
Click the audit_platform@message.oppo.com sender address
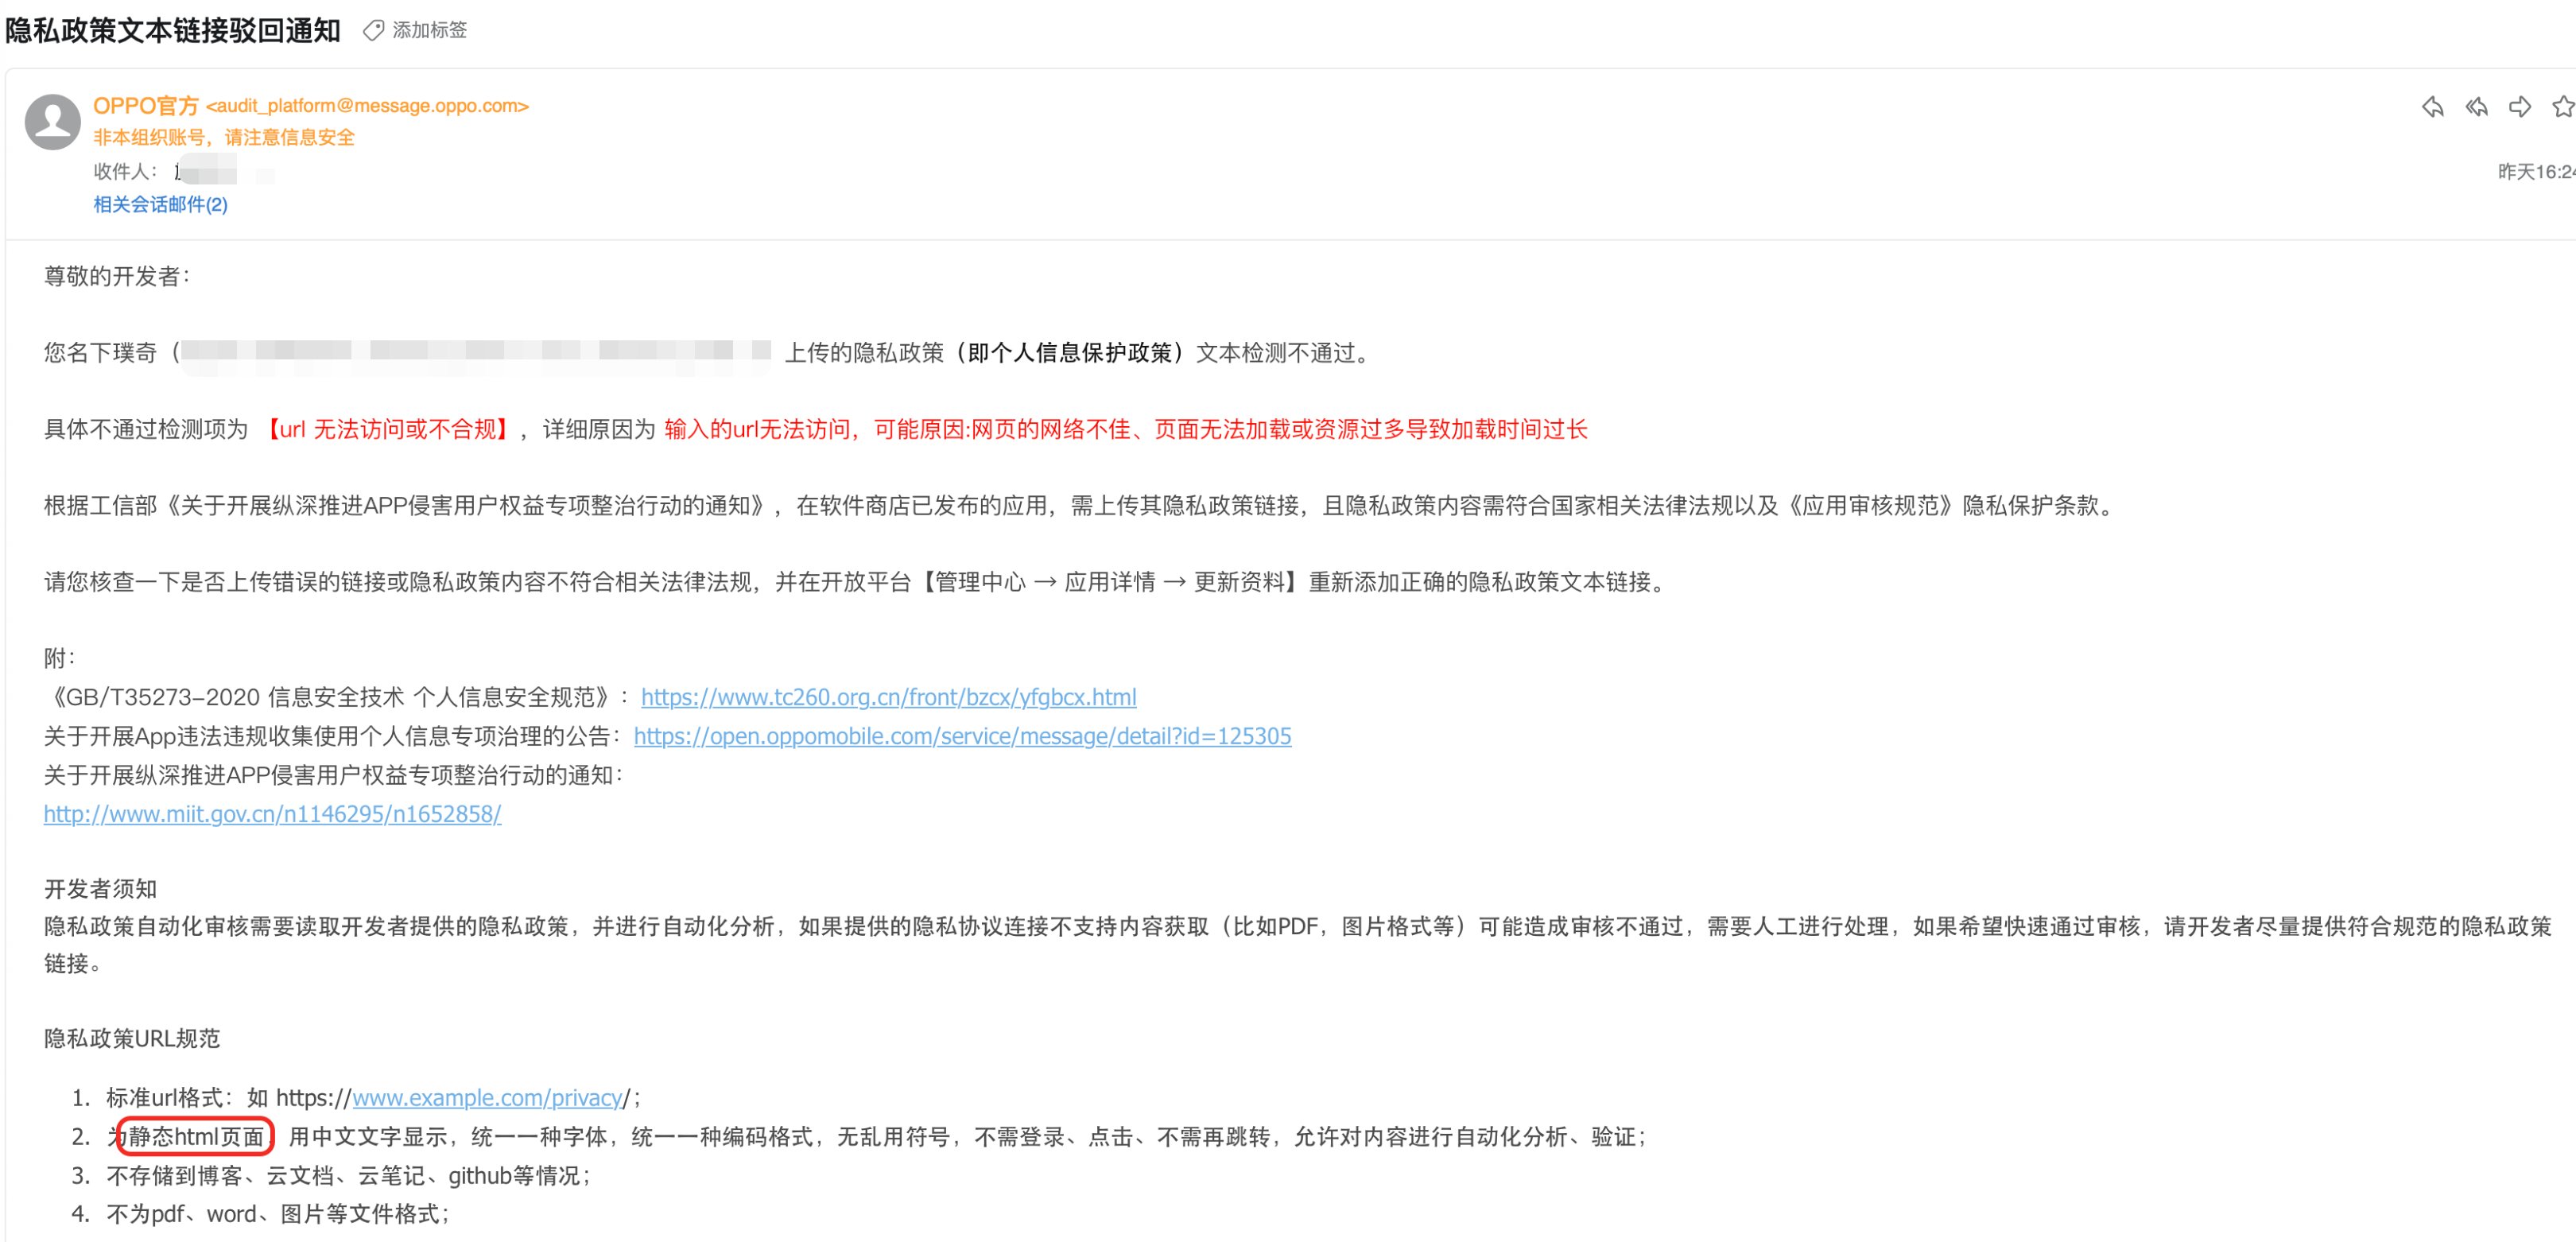[367, 106]
